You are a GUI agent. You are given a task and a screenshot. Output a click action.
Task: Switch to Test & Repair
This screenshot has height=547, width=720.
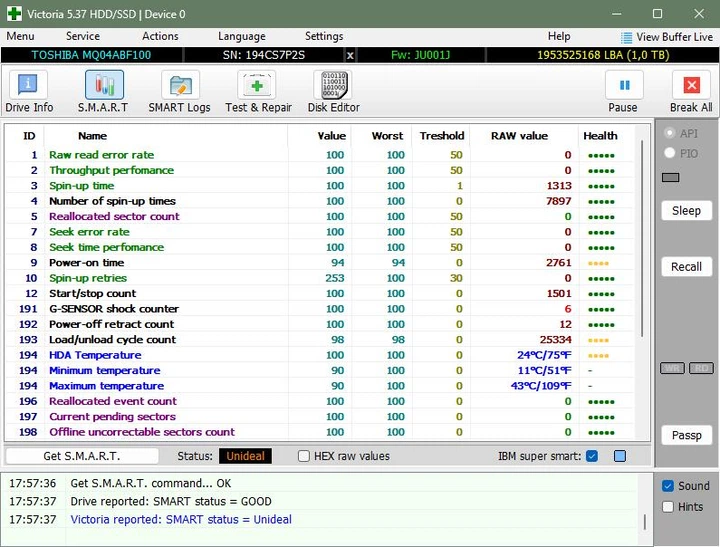tap(257, 85)
